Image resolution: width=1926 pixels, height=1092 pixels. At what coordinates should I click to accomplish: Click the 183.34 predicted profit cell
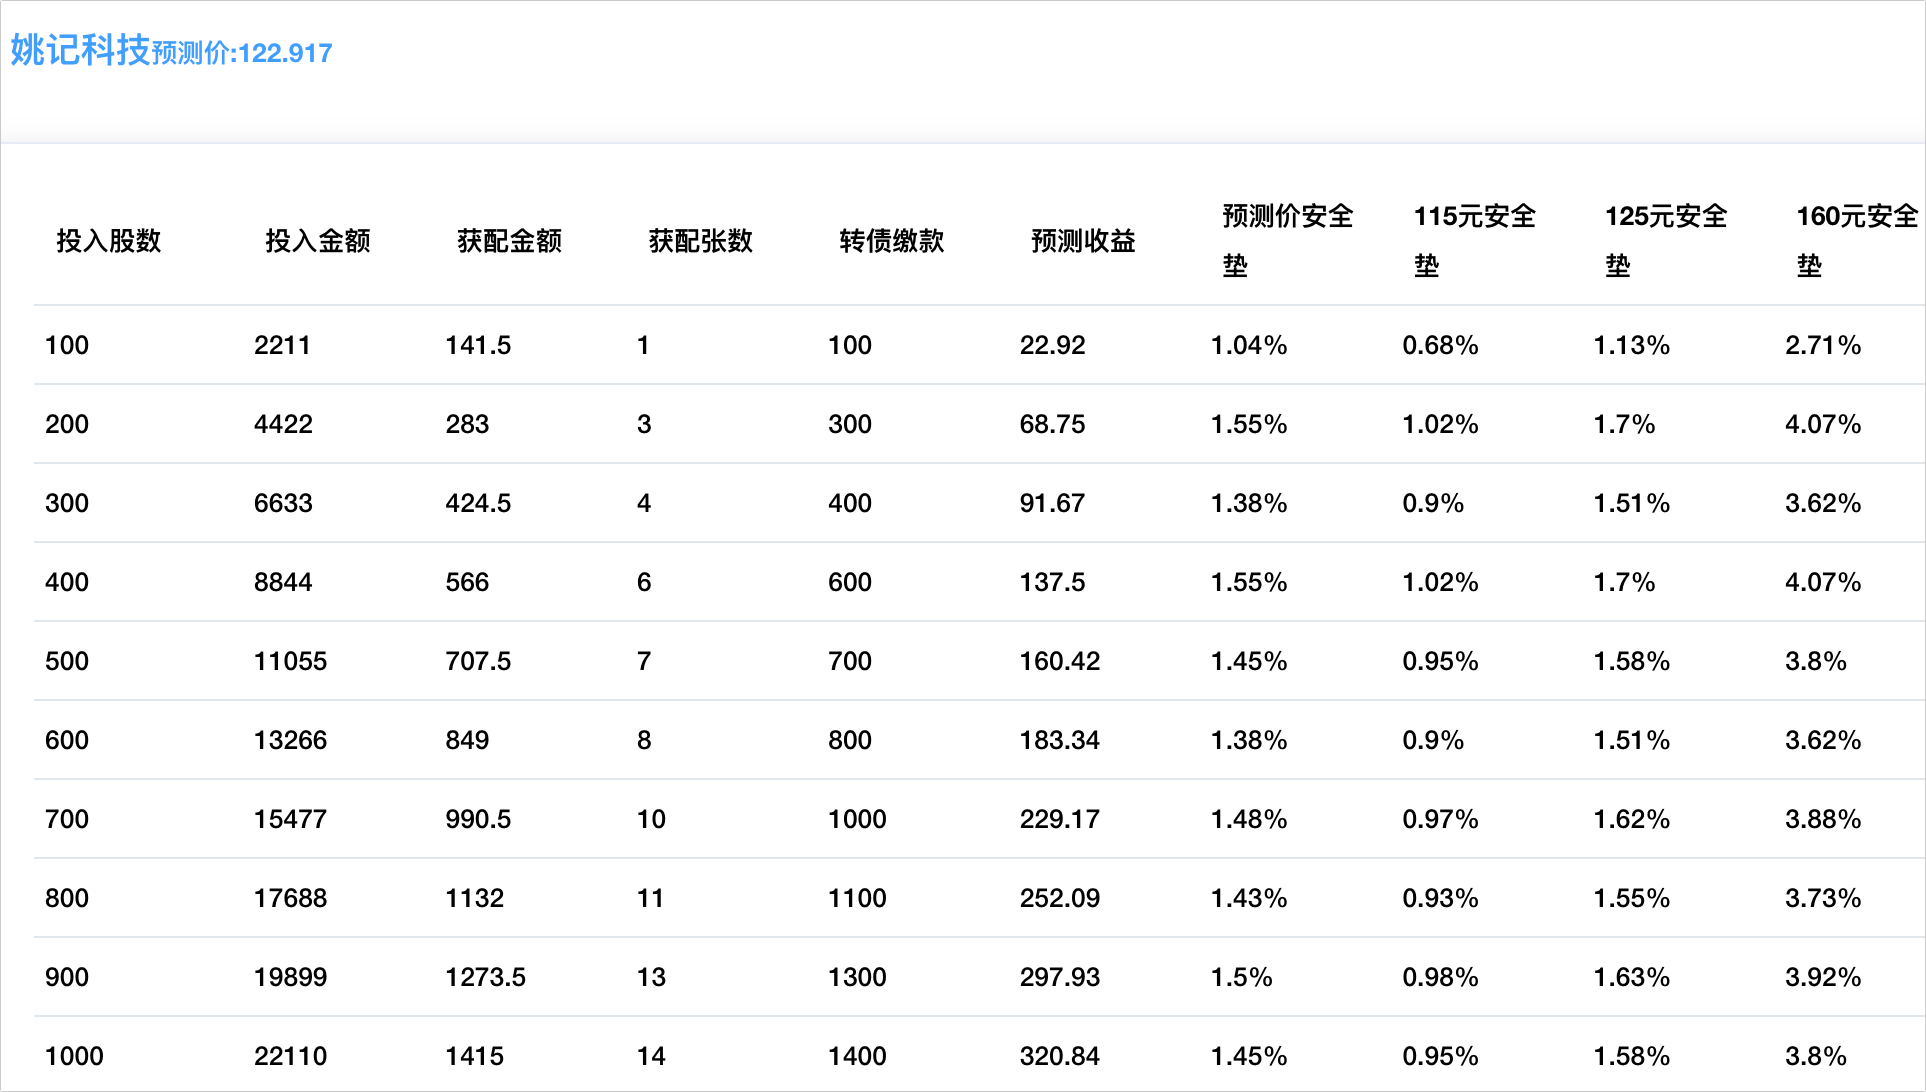(1059, 740)
